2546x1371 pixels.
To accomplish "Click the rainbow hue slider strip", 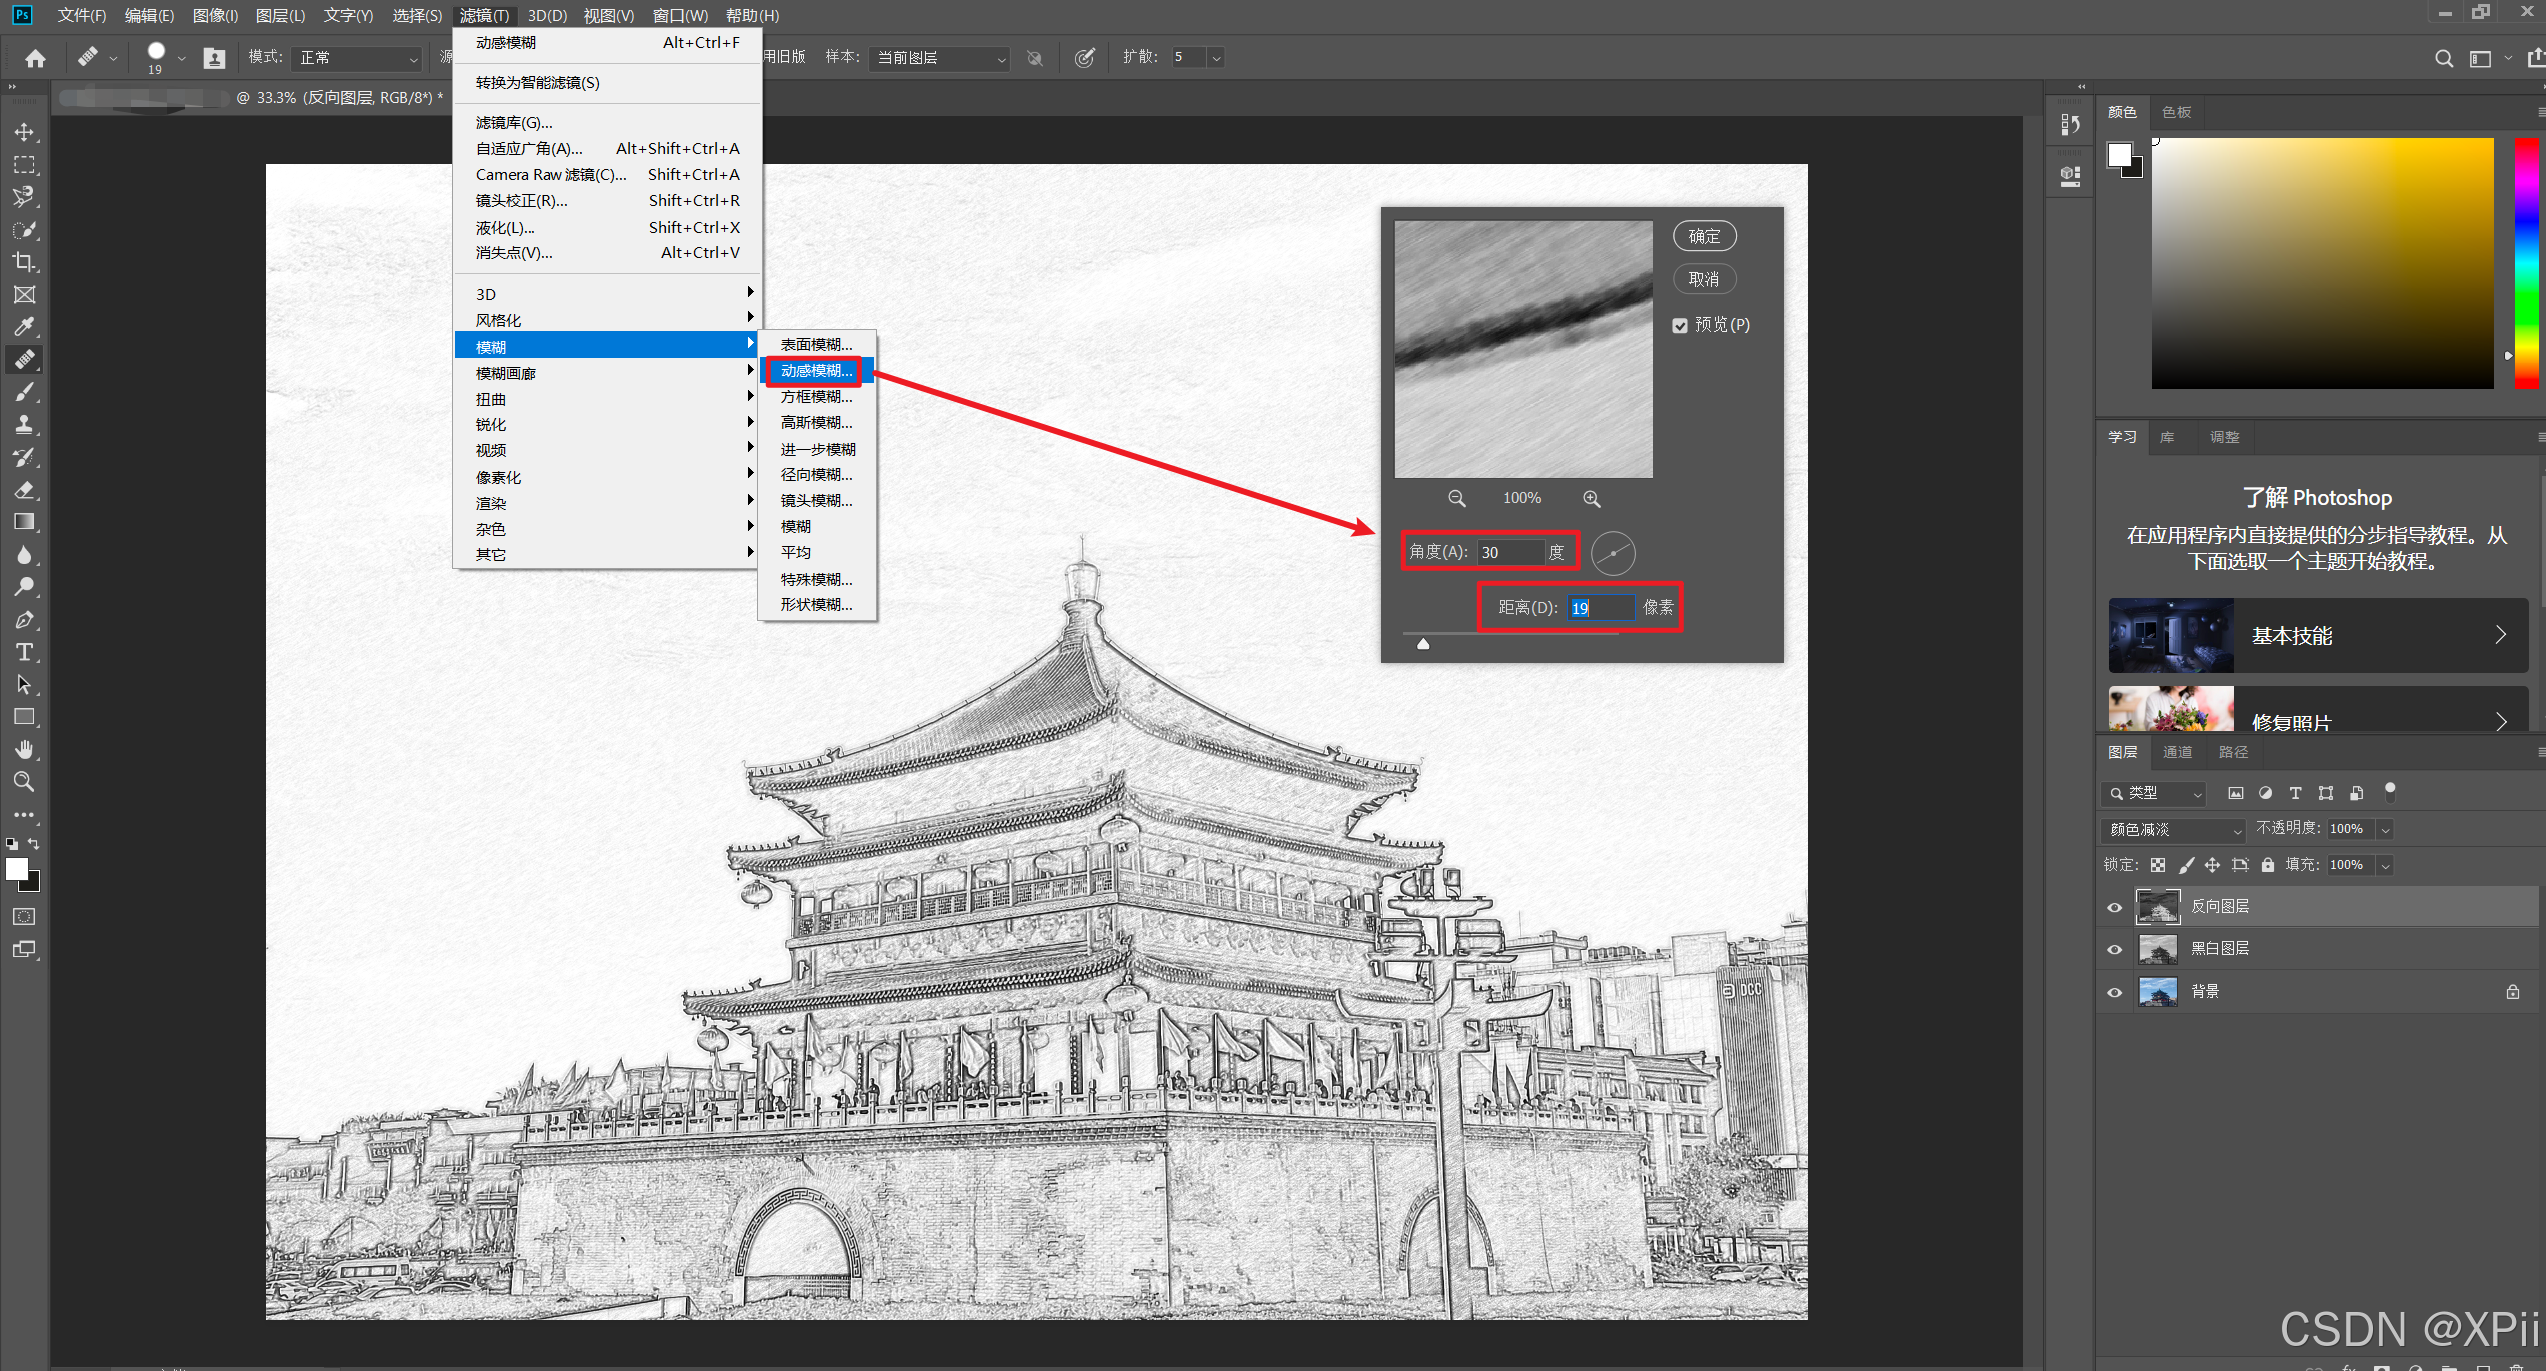I will tap(2526, 262).
